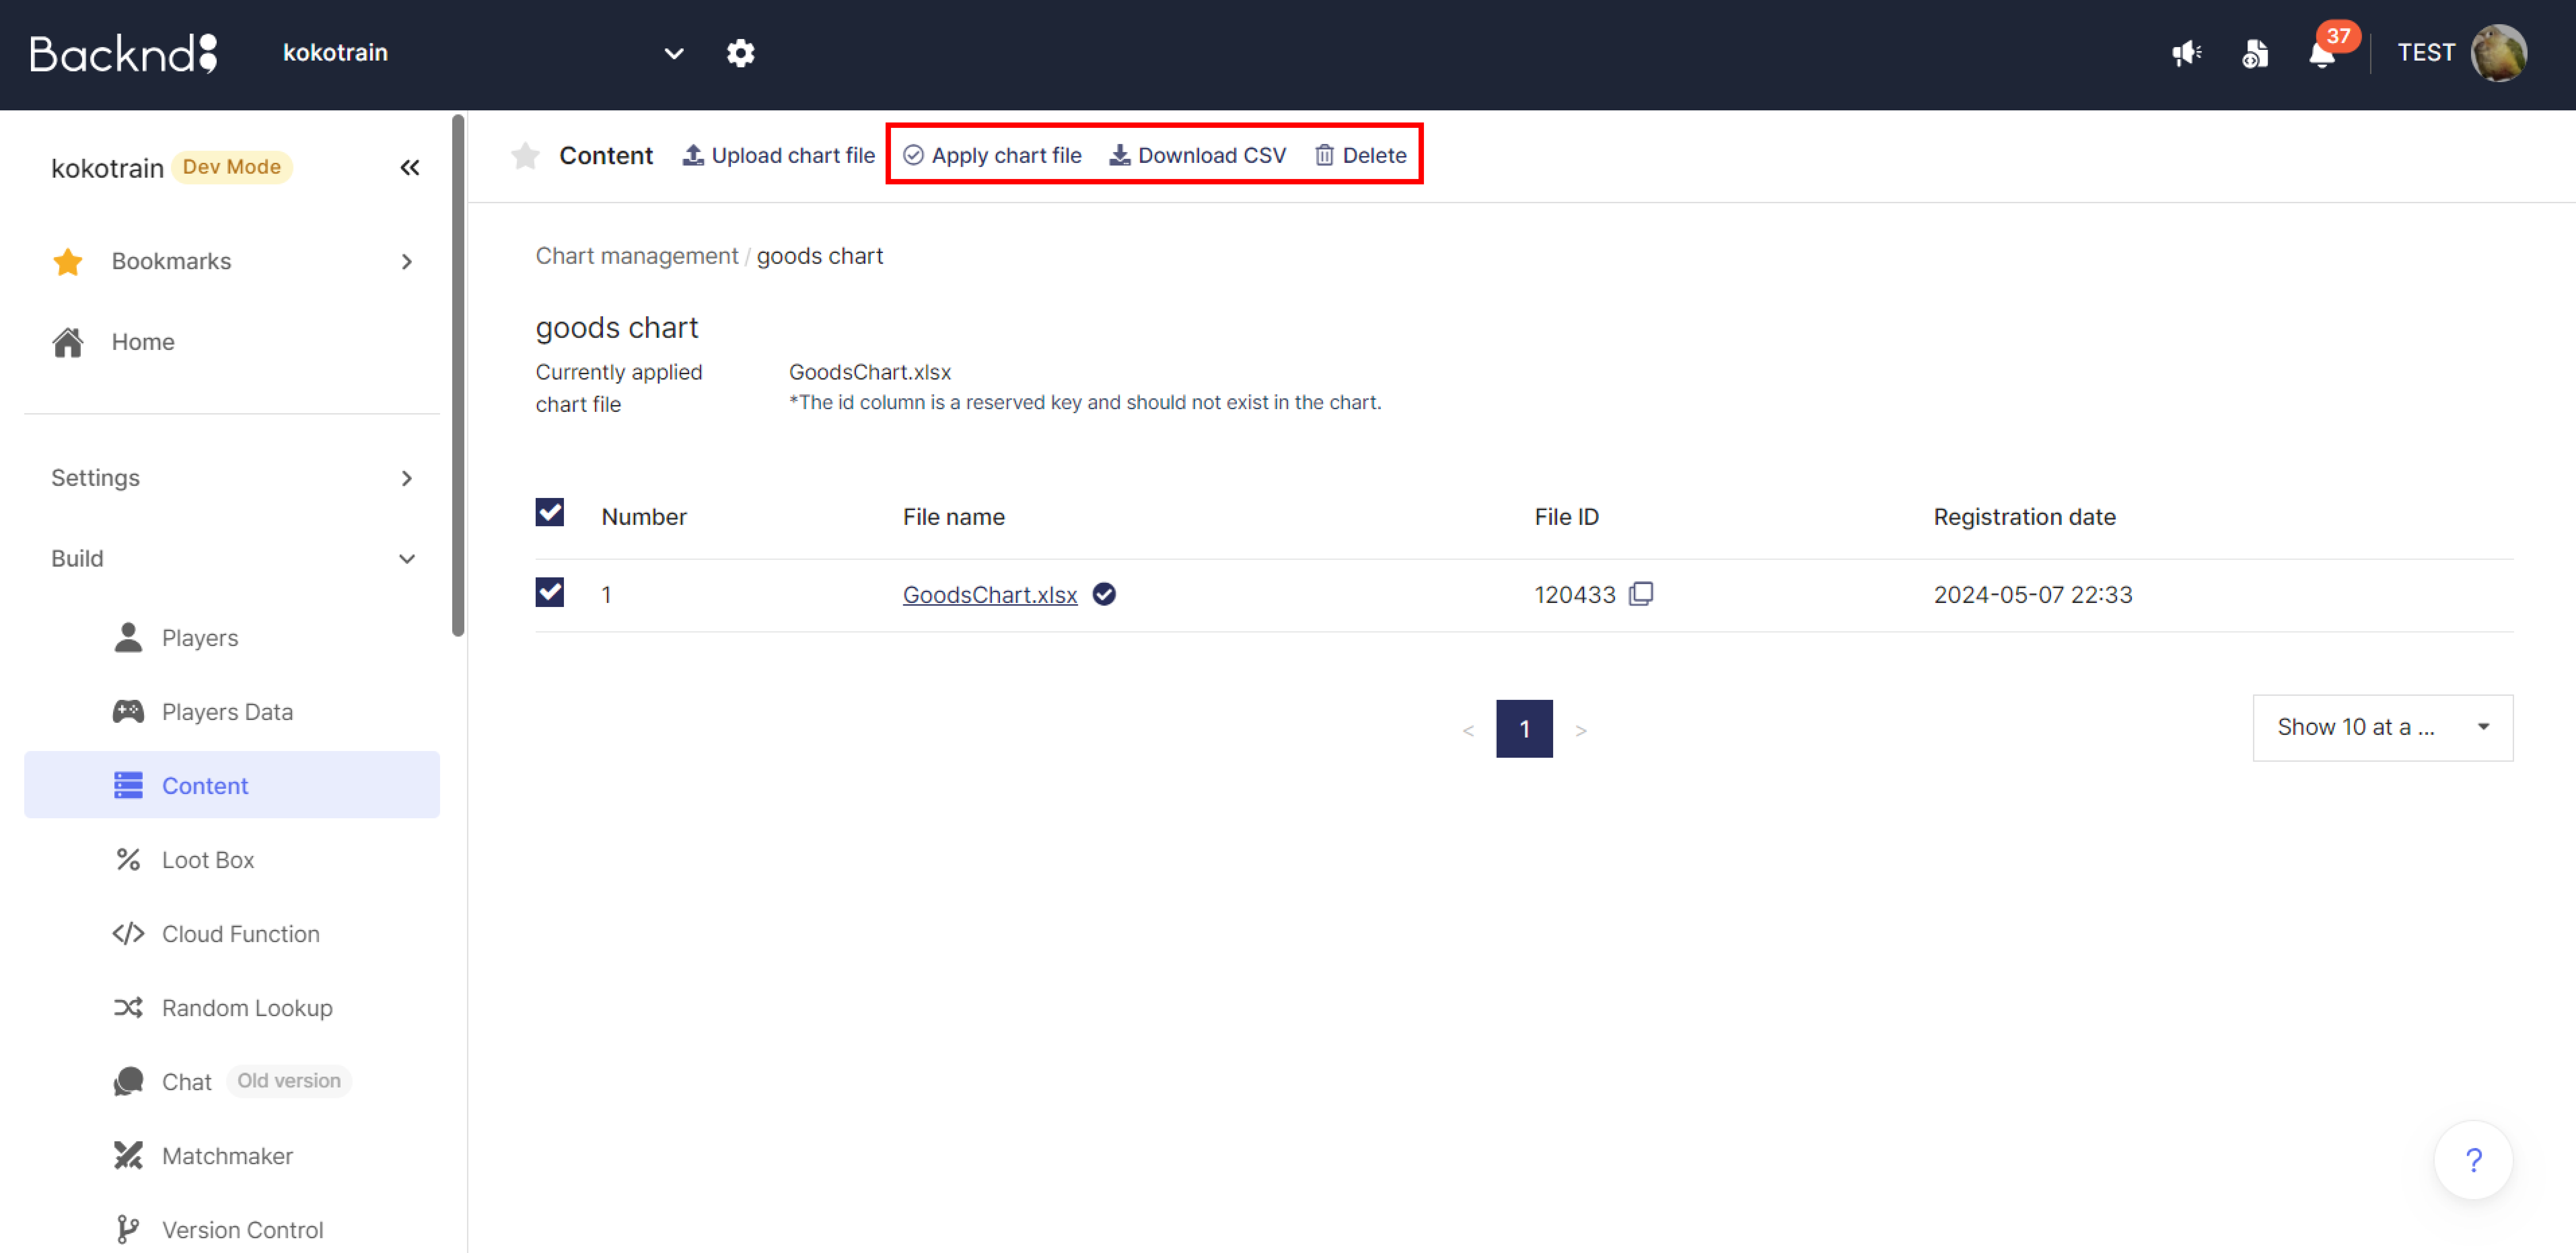Go back to Chart management breadcrumb
The image size is (2576, 1253).
tap(637, 256)
